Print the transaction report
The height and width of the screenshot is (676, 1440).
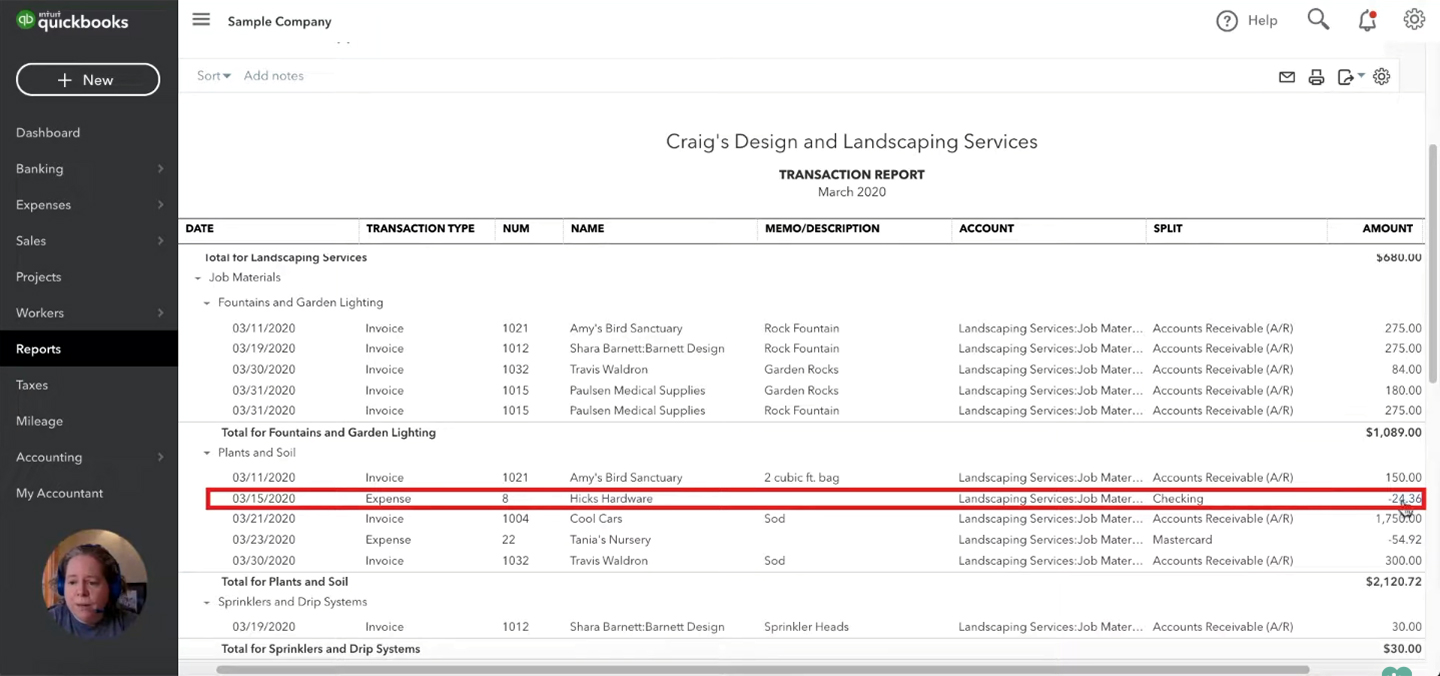point(1316,77)
